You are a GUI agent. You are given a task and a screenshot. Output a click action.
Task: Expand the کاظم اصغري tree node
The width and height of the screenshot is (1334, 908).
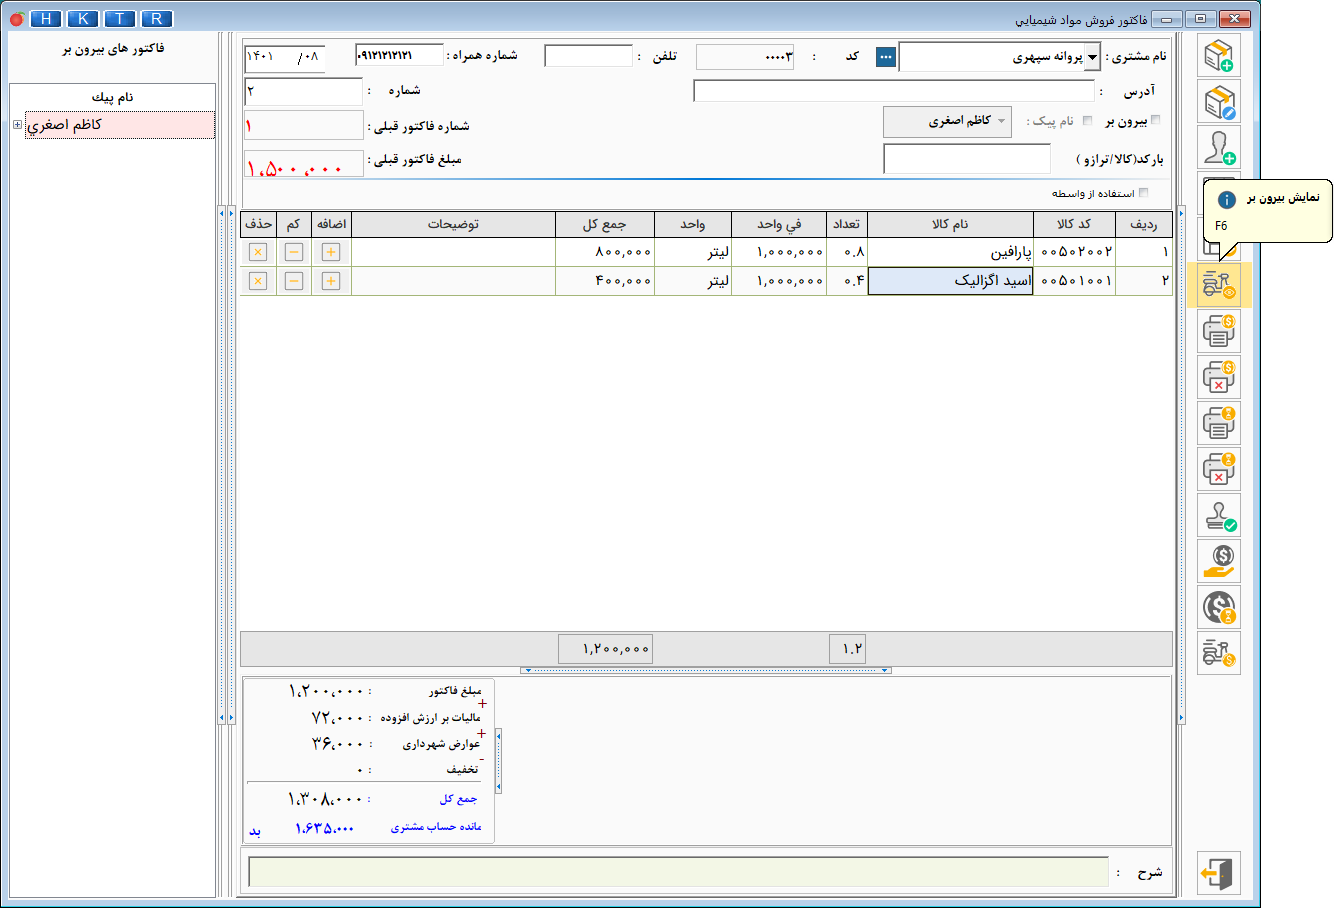click(x=17, y=125)
